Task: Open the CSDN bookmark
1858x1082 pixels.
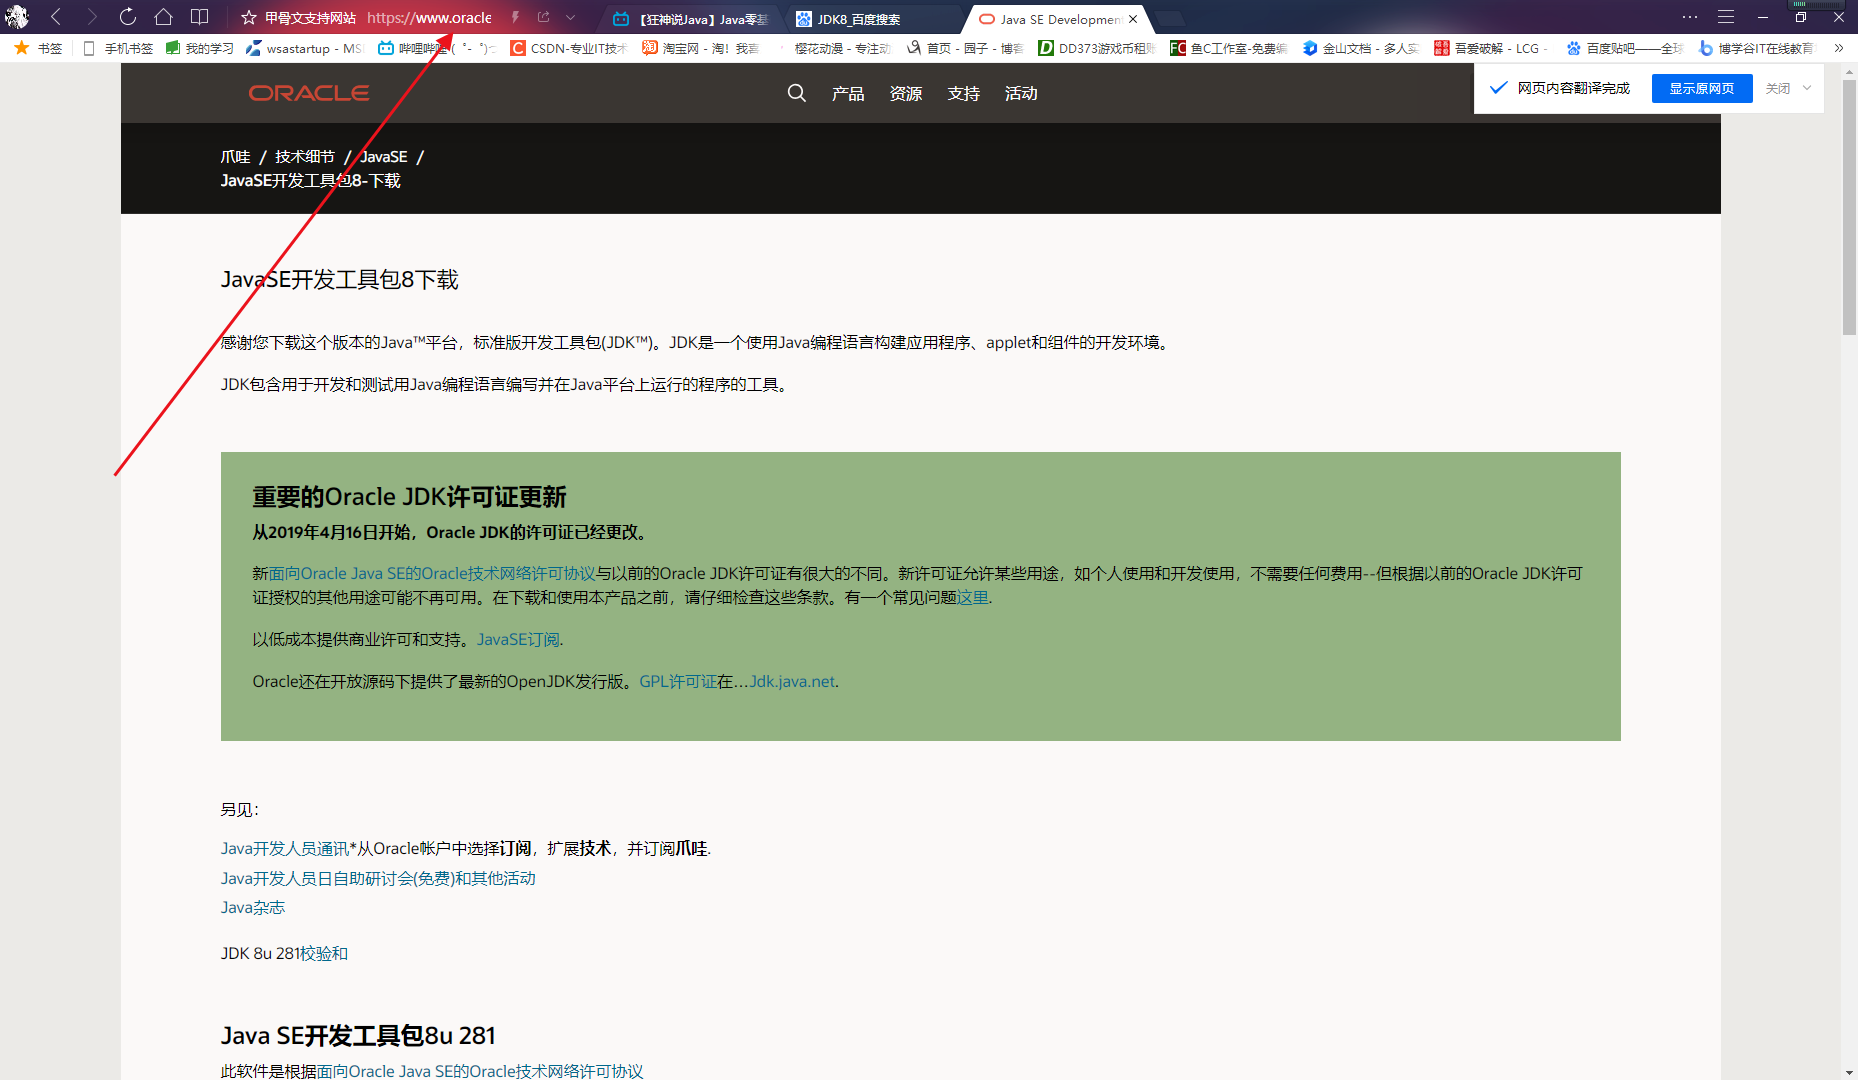Action: point(568,48)
